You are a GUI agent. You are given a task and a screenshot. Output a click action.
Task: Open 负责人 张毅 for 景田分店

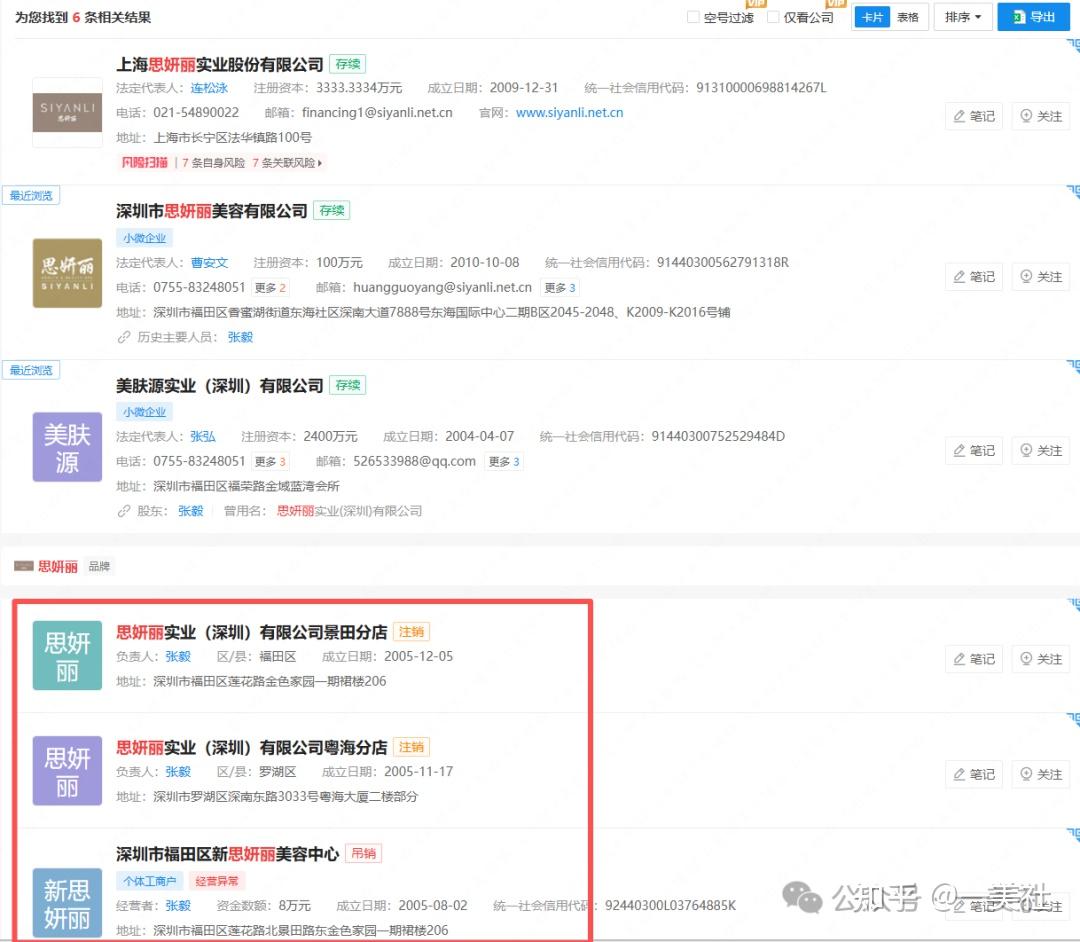pos(178,657)
